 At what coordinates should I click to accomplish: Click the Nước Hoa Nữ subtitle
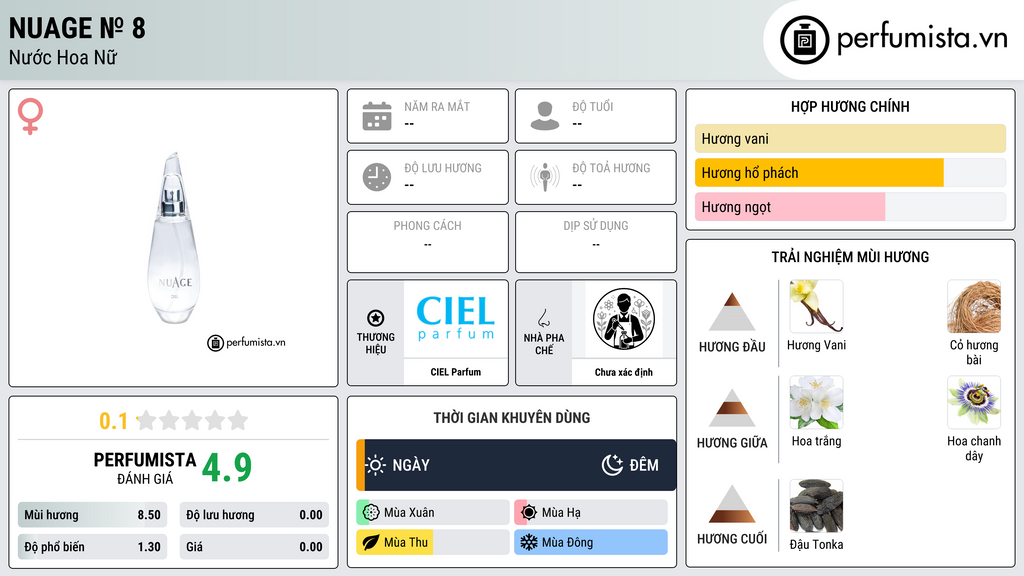(63, 58)
